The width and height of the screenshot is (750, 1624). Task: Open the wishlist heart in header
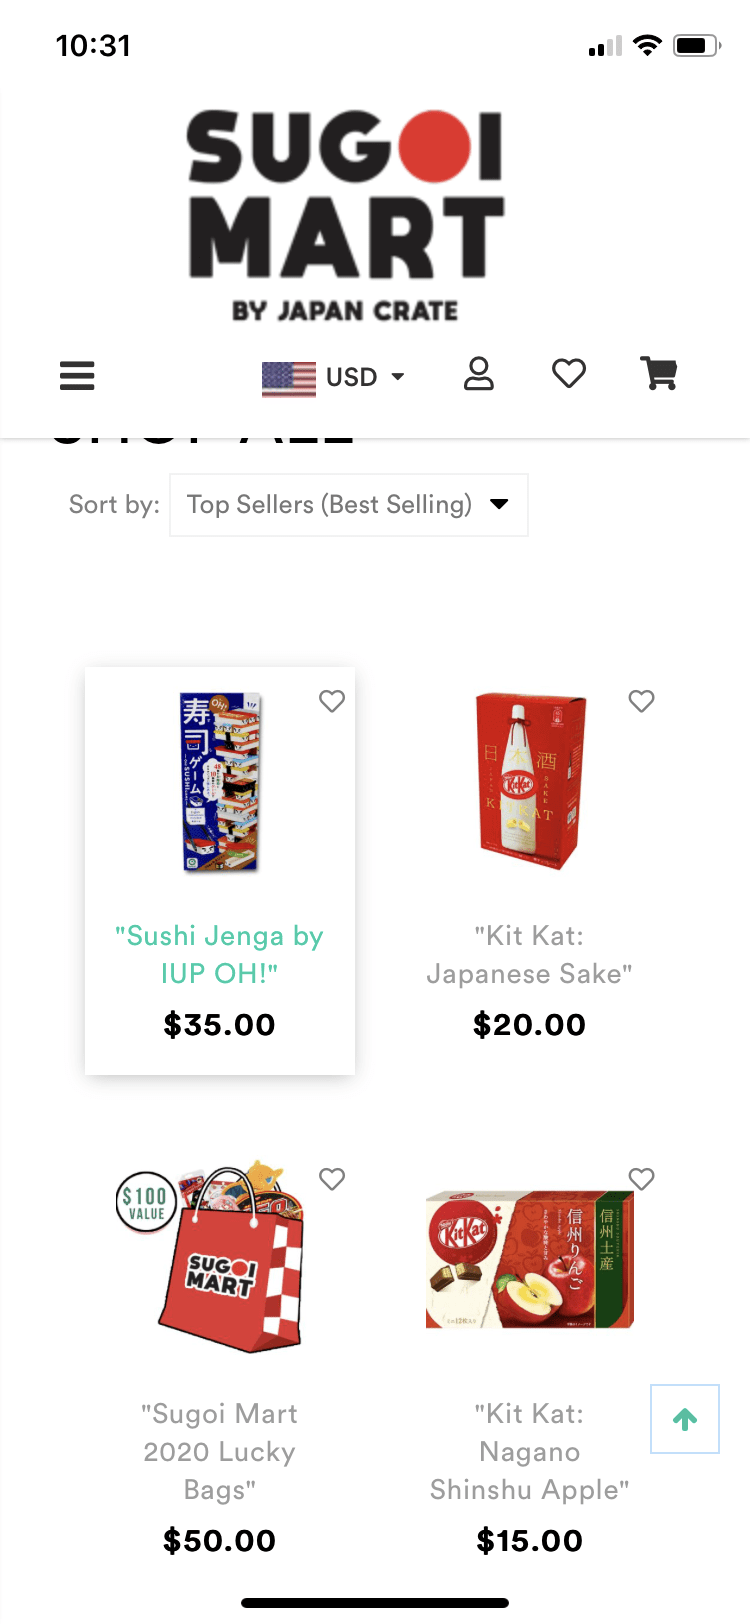click(569, 374)
